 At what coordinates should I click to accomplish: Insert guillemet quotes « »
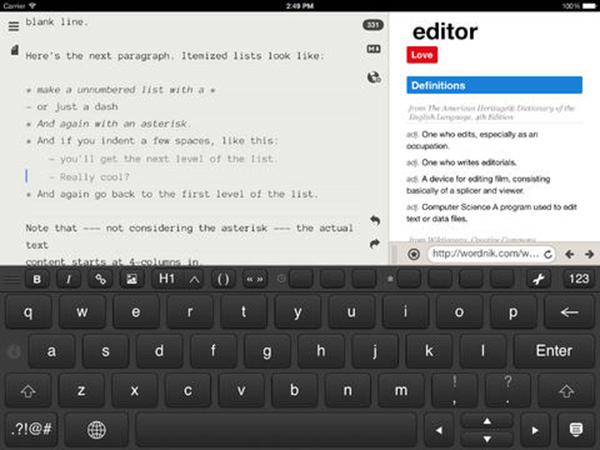pyautogui.click(x=255, y=279)
